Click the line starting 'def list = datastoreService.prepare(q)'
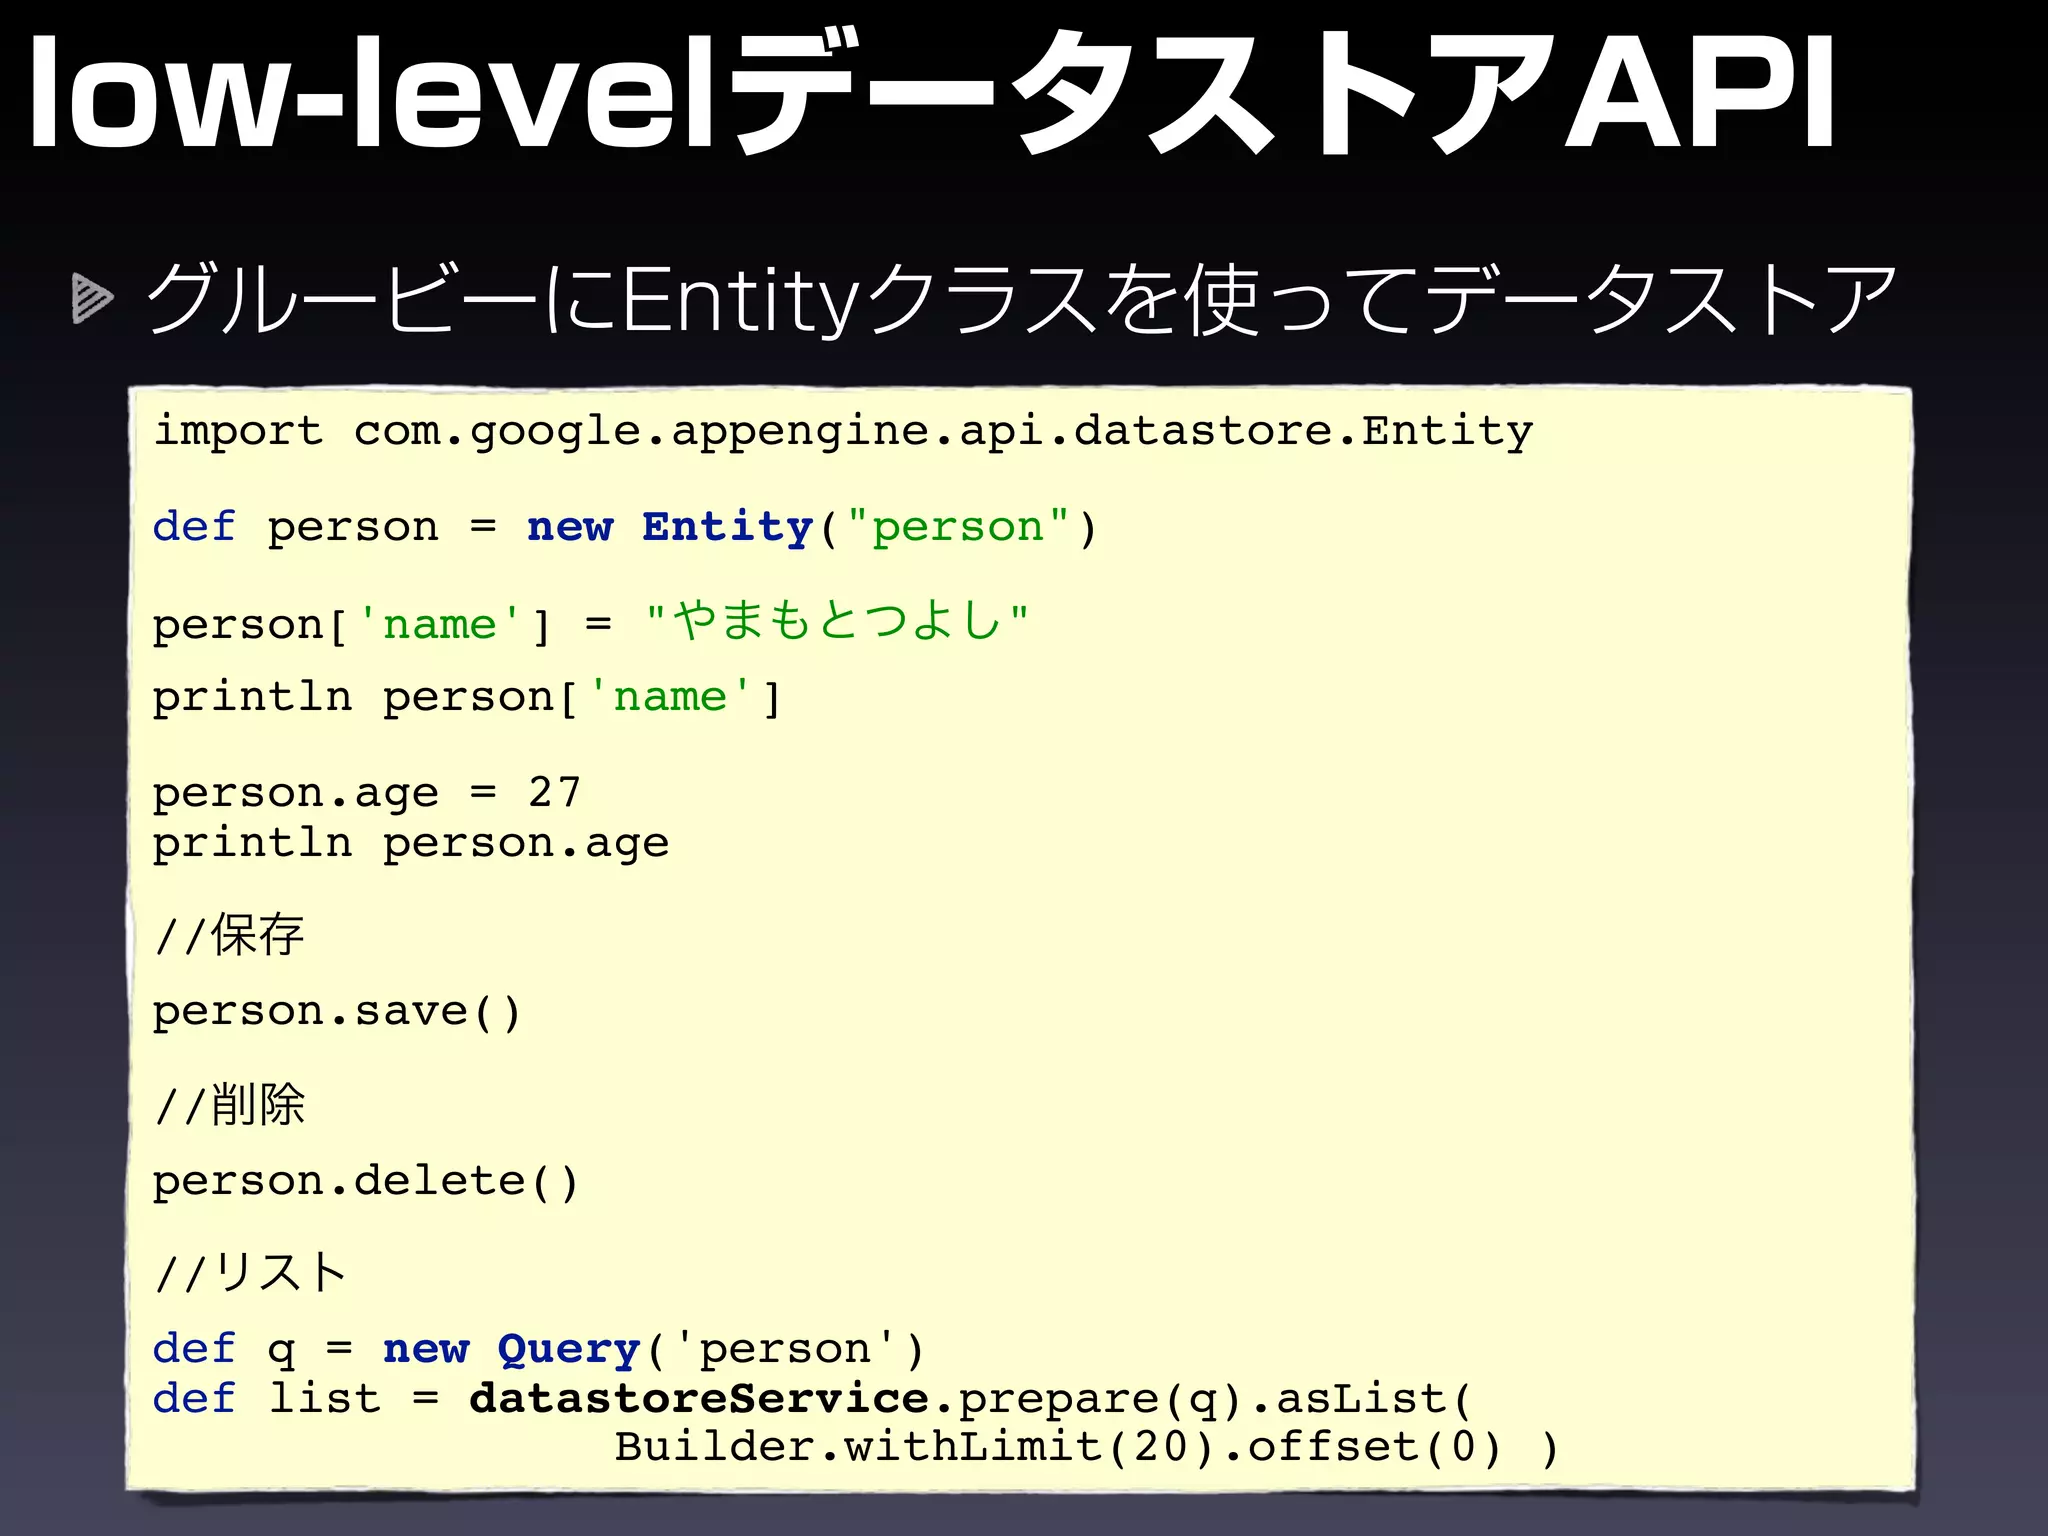Viewport: 2048px width, 1536px height. (812, 1399)
